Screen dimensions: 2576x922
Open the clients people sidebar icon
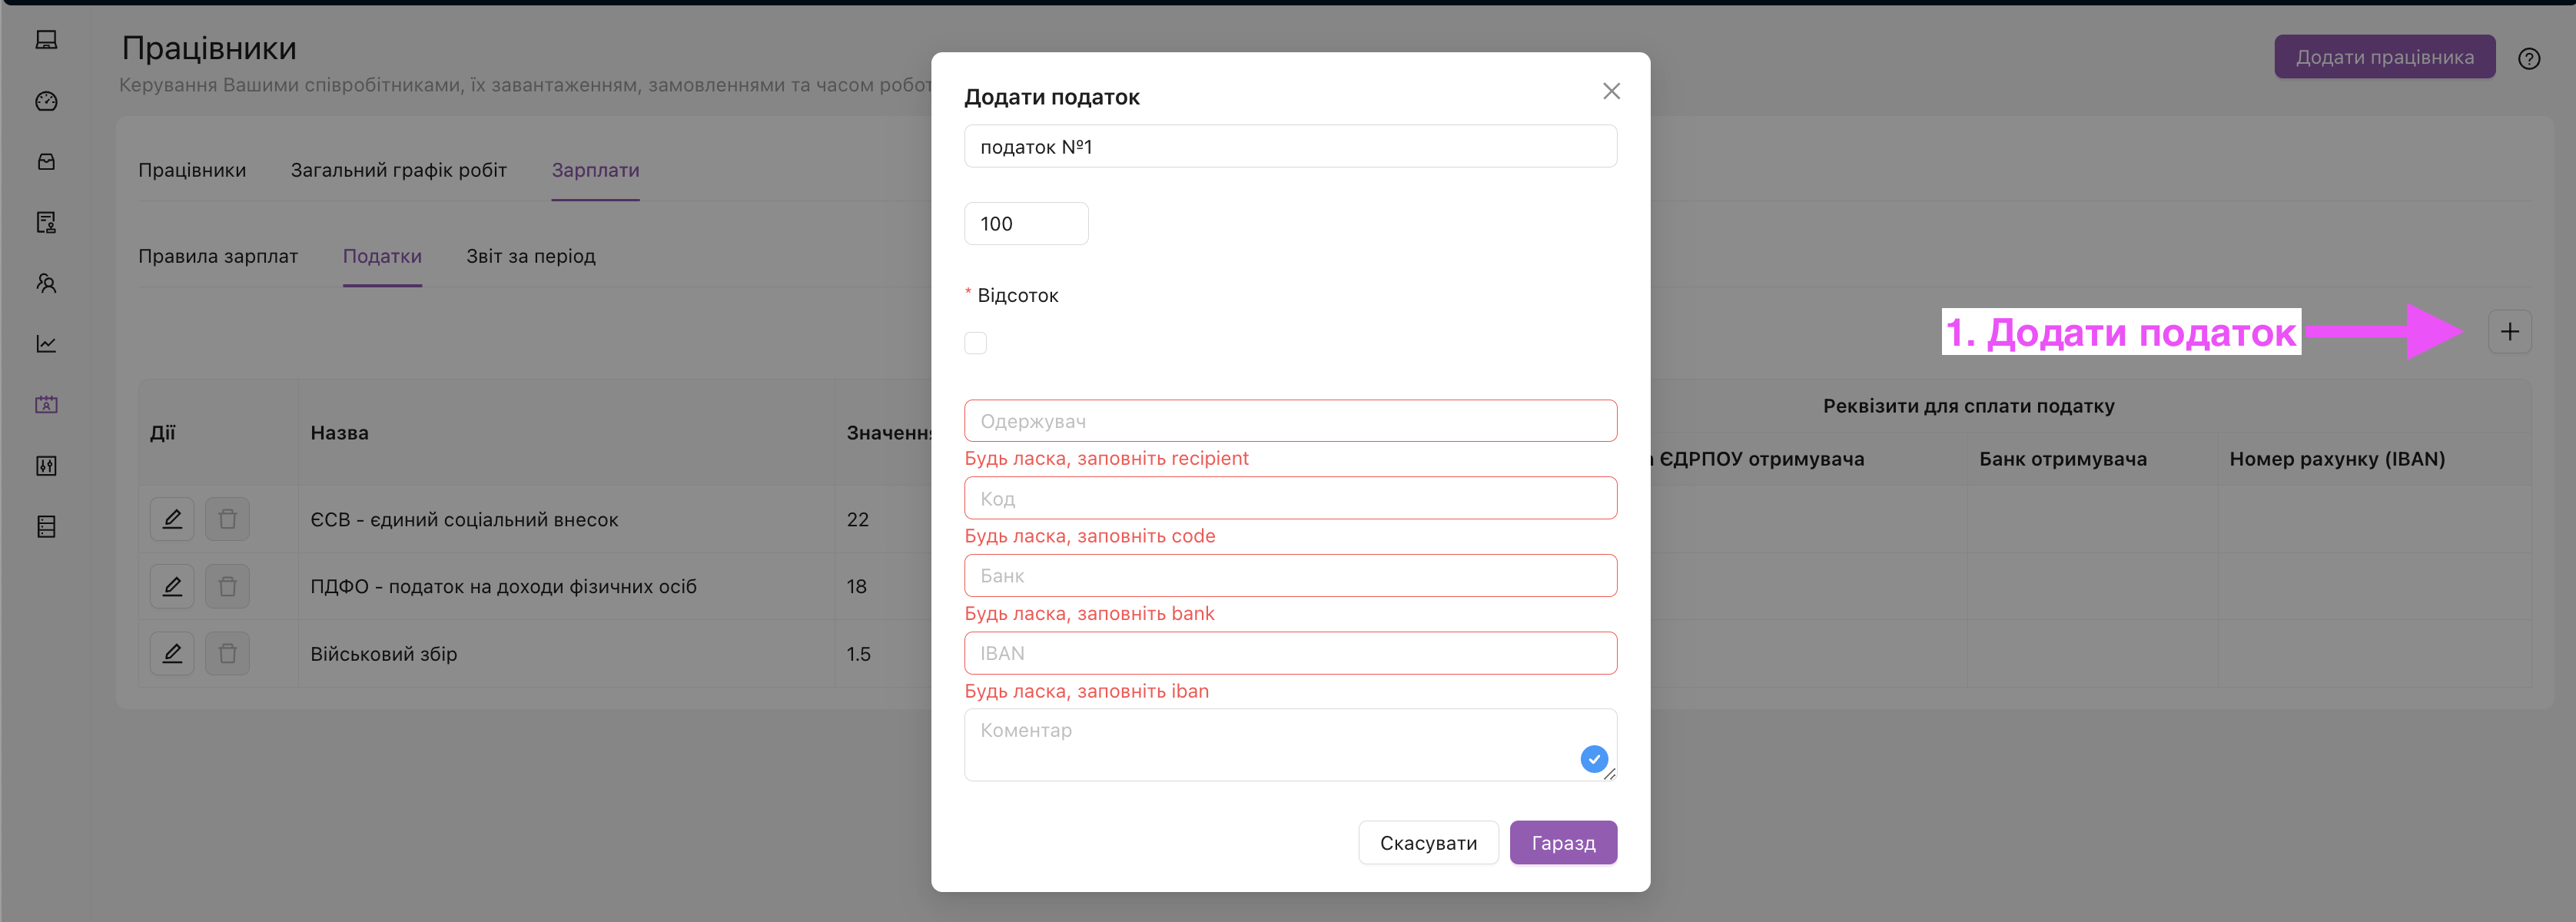click(46, 283)
